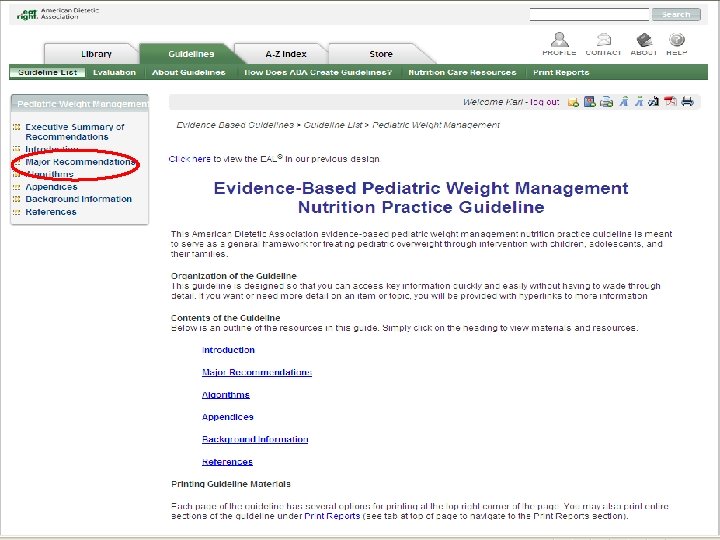720x540 pixels.
Task: Click the printer-with-plus print queue icon
Action: [x=607, y=102]
